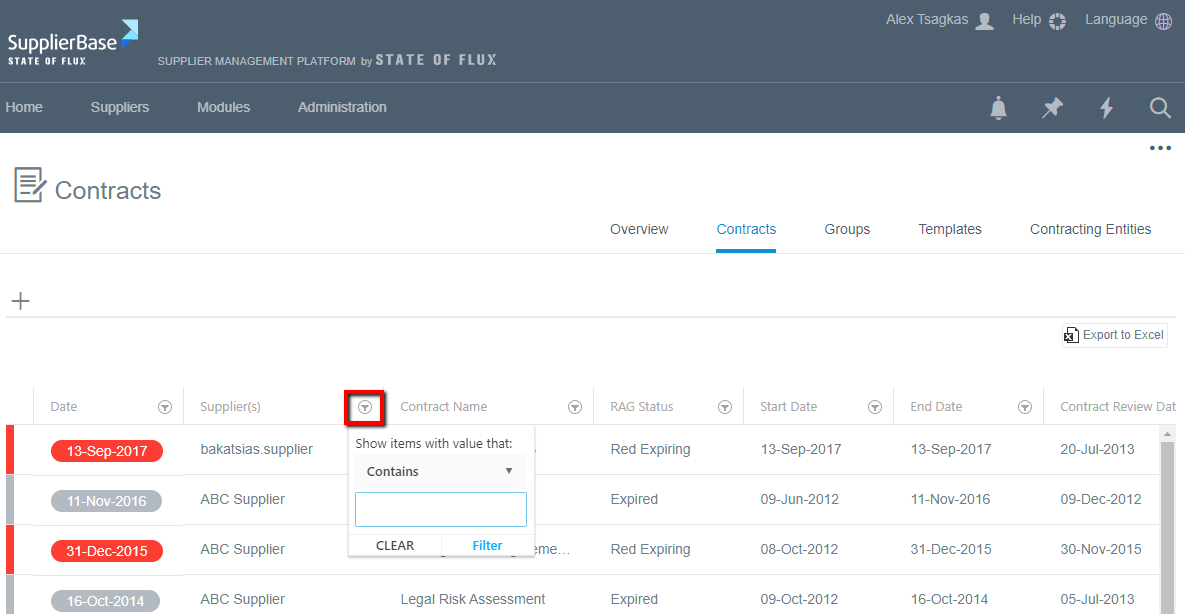Open the three-dot more options menu
Screen dimensions: 1185x614
pyautogui.click(x=1159, y=149)
